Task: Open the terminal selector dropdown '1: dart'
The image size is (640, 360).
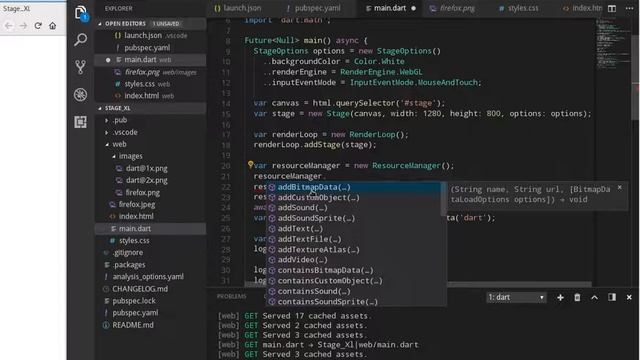Action: pos(516,298)
